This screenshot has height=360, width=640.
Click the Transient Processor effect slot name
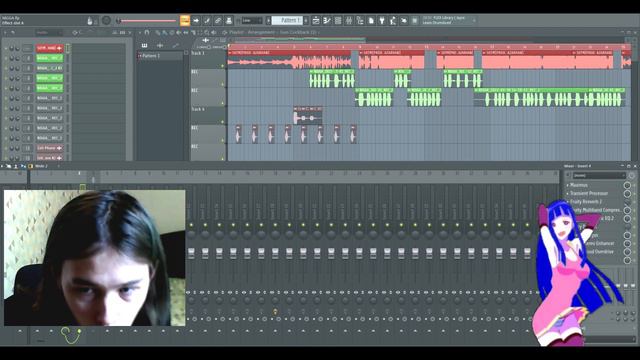coord(589,193)
